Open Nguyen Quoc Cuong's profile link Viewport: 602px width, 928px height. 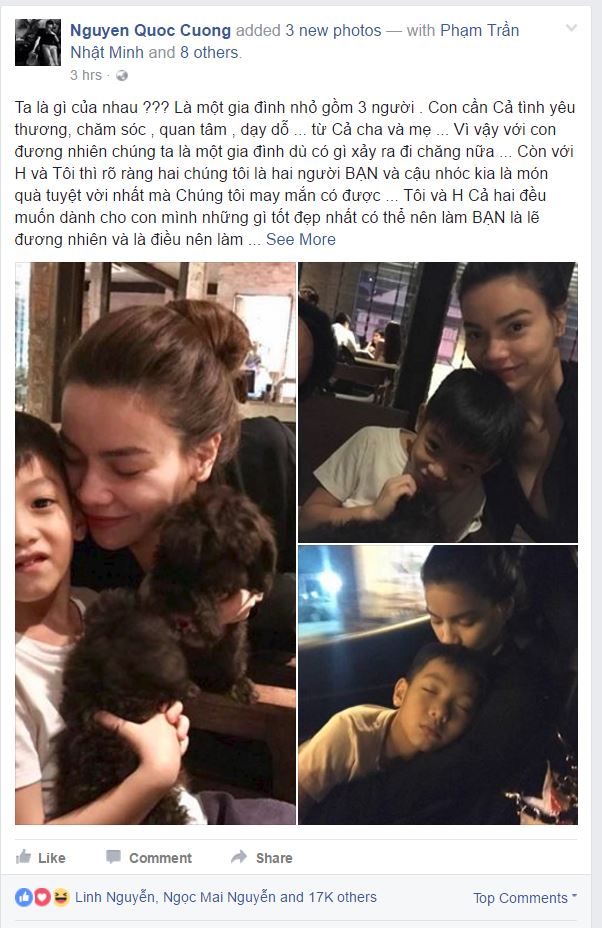(x=150, y=30)
